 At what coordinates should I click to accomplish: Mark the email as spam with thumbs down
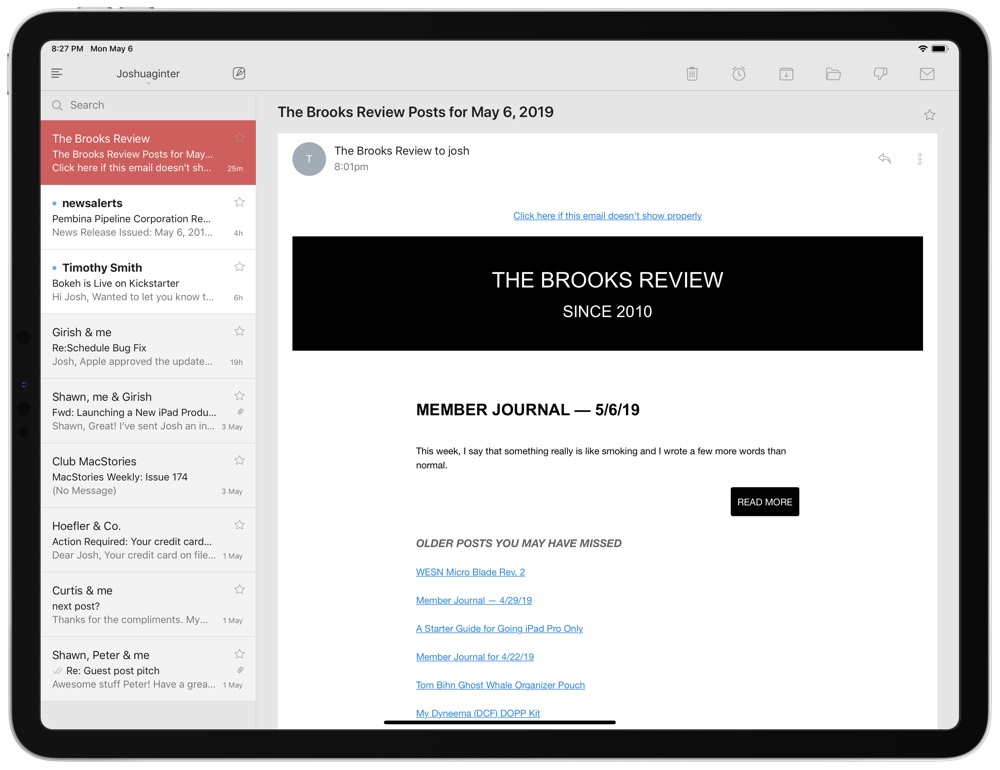(880, 73)
